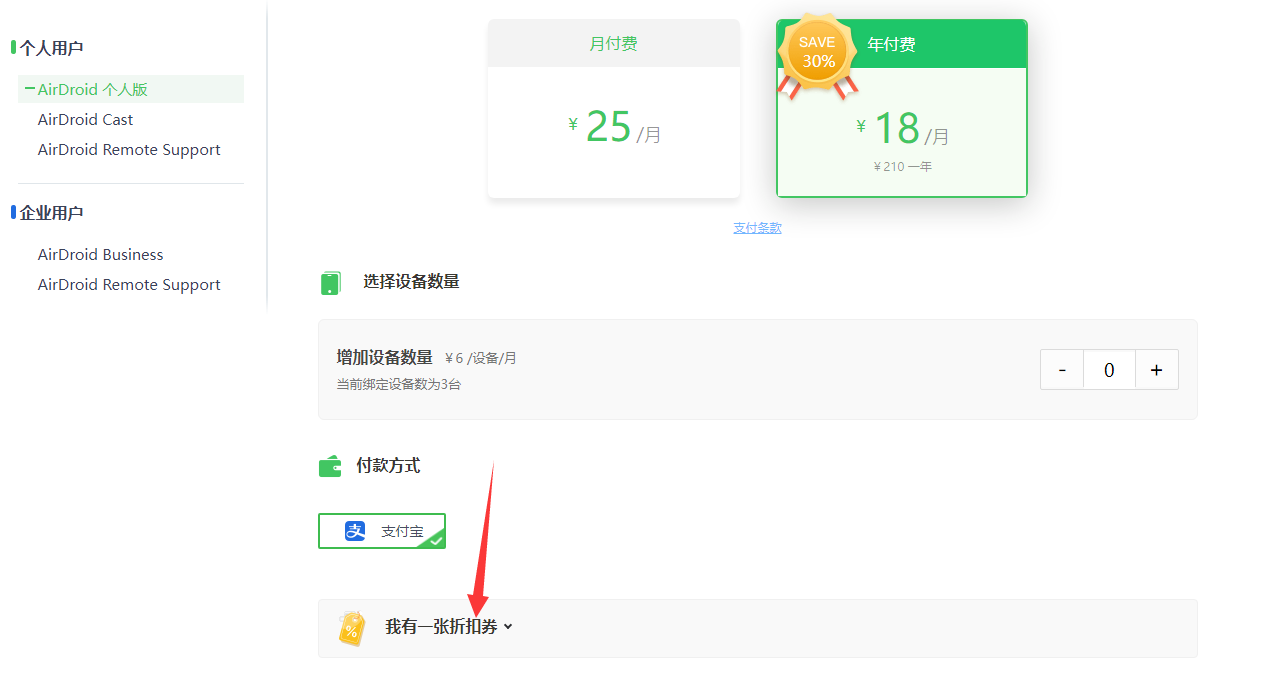Open AirDroid Remote Support under 企业用户
This screenshot has width=1261, height=693.
[129, 284]
